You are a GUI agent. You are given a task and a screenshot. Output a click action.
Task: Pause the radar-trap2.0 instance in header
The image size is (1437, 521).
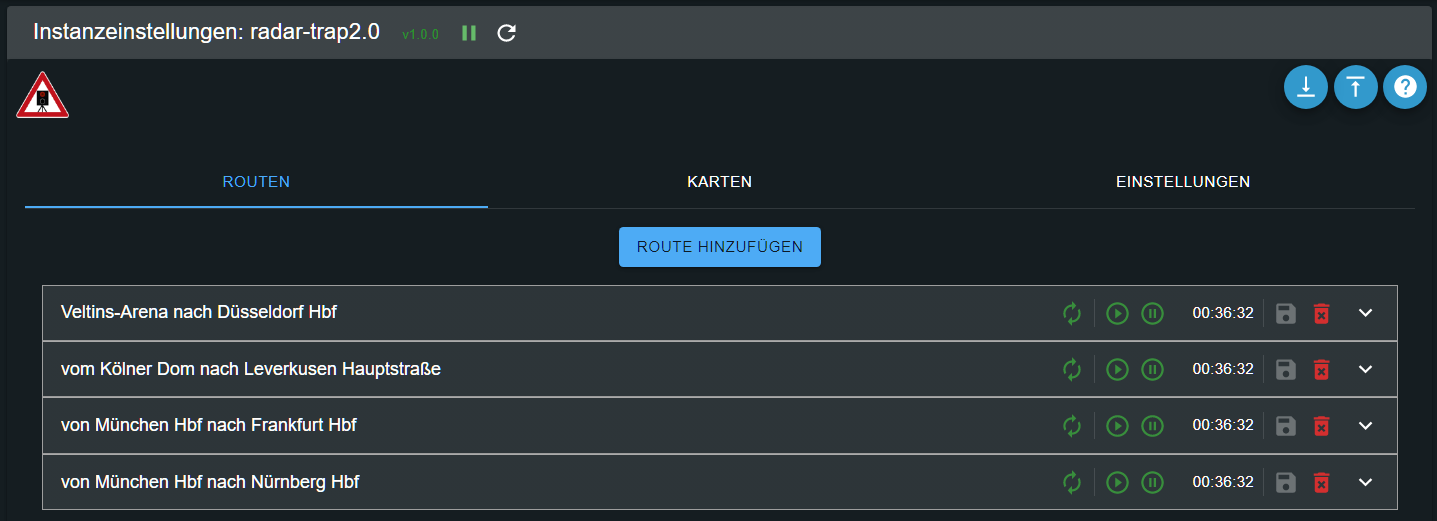click(x=468, y=33)
